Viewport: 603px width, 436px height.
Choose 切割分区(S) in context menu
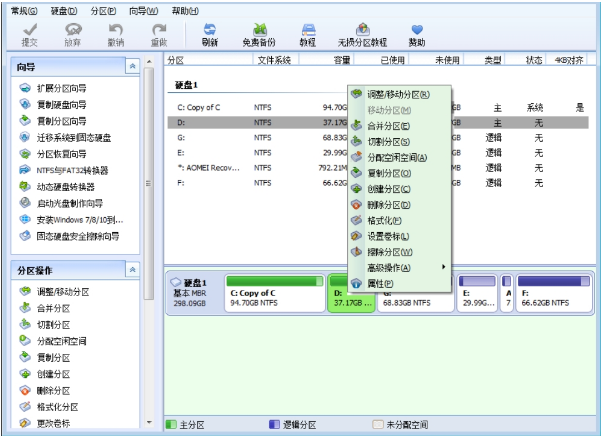pyautogui.click(x=399, y=141)
